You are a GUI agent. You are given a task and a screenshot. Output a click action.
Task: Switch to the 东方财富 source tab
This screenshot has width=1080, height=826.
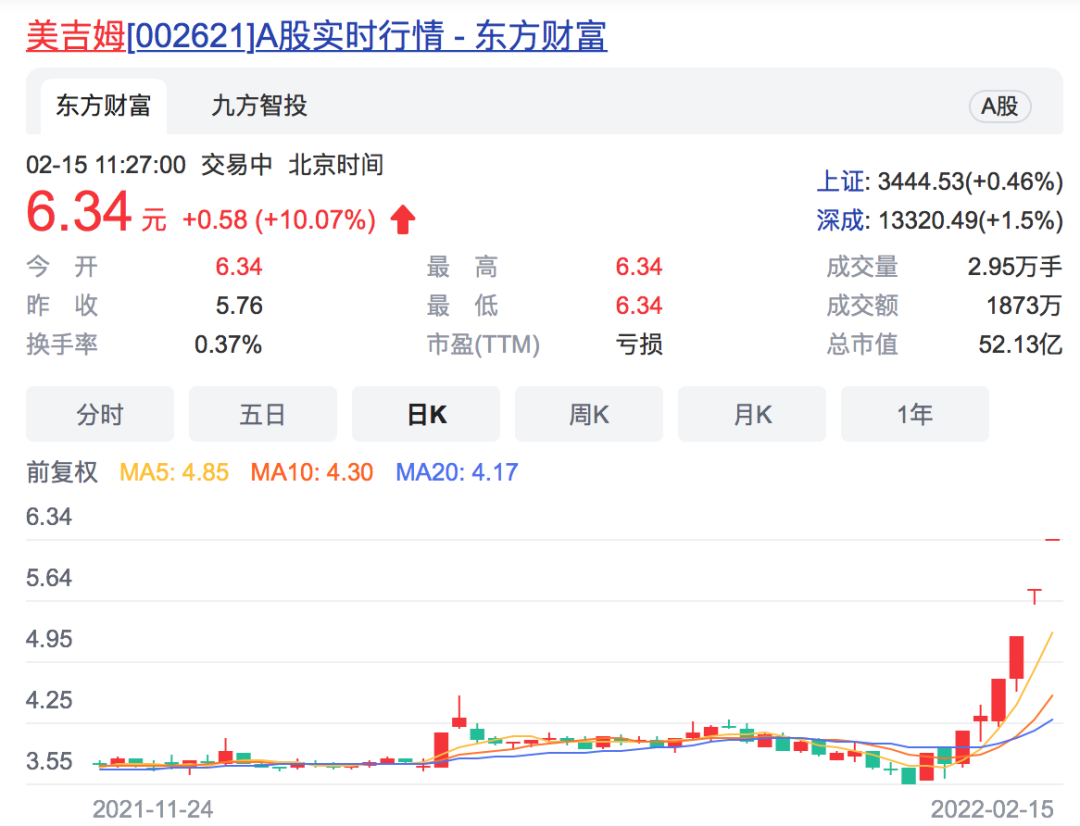pos(103,106)
